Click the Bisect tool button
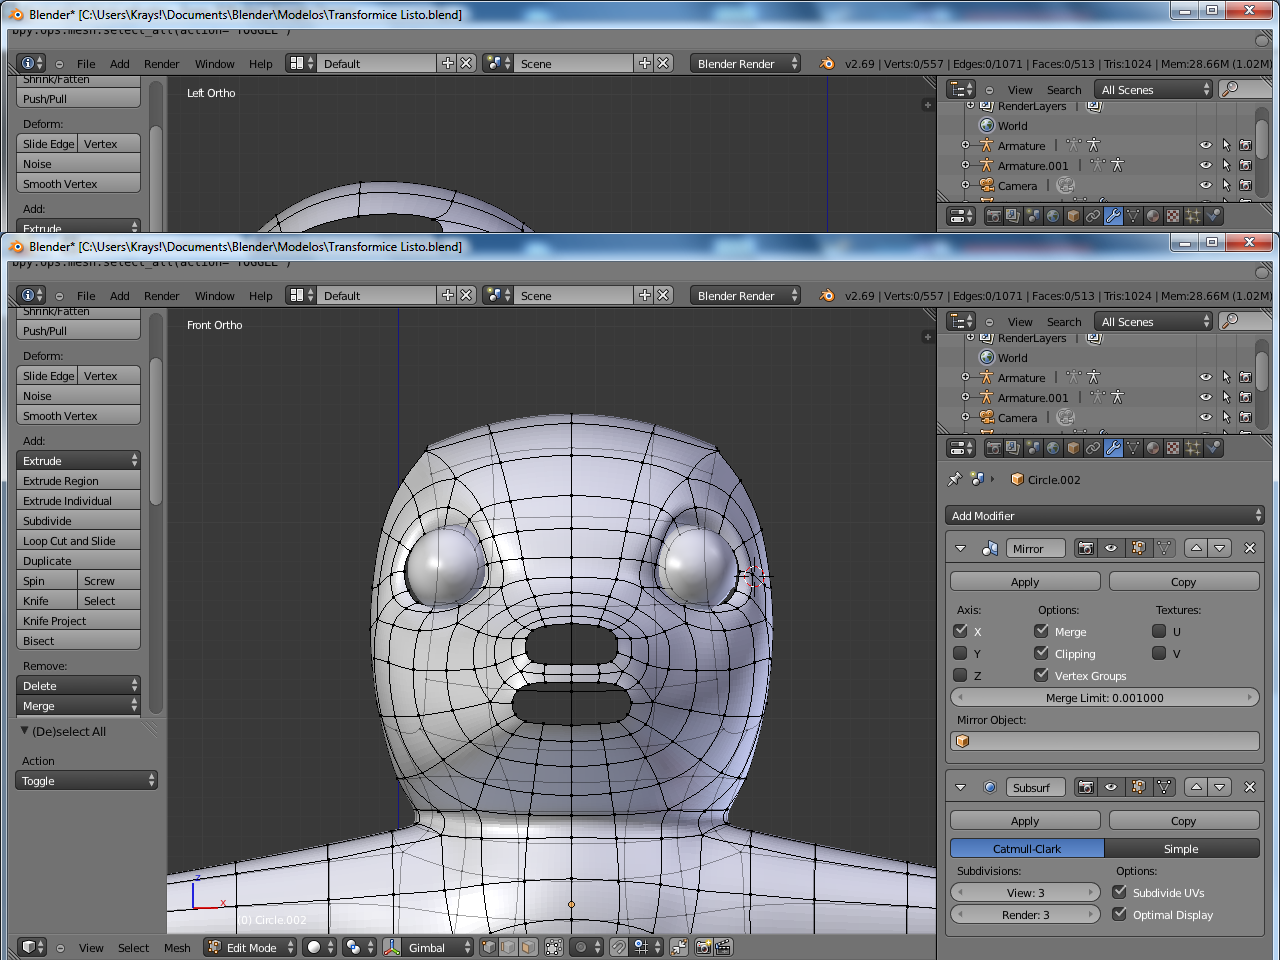Viewport: 1280px width, 960px height. (78, 641)
